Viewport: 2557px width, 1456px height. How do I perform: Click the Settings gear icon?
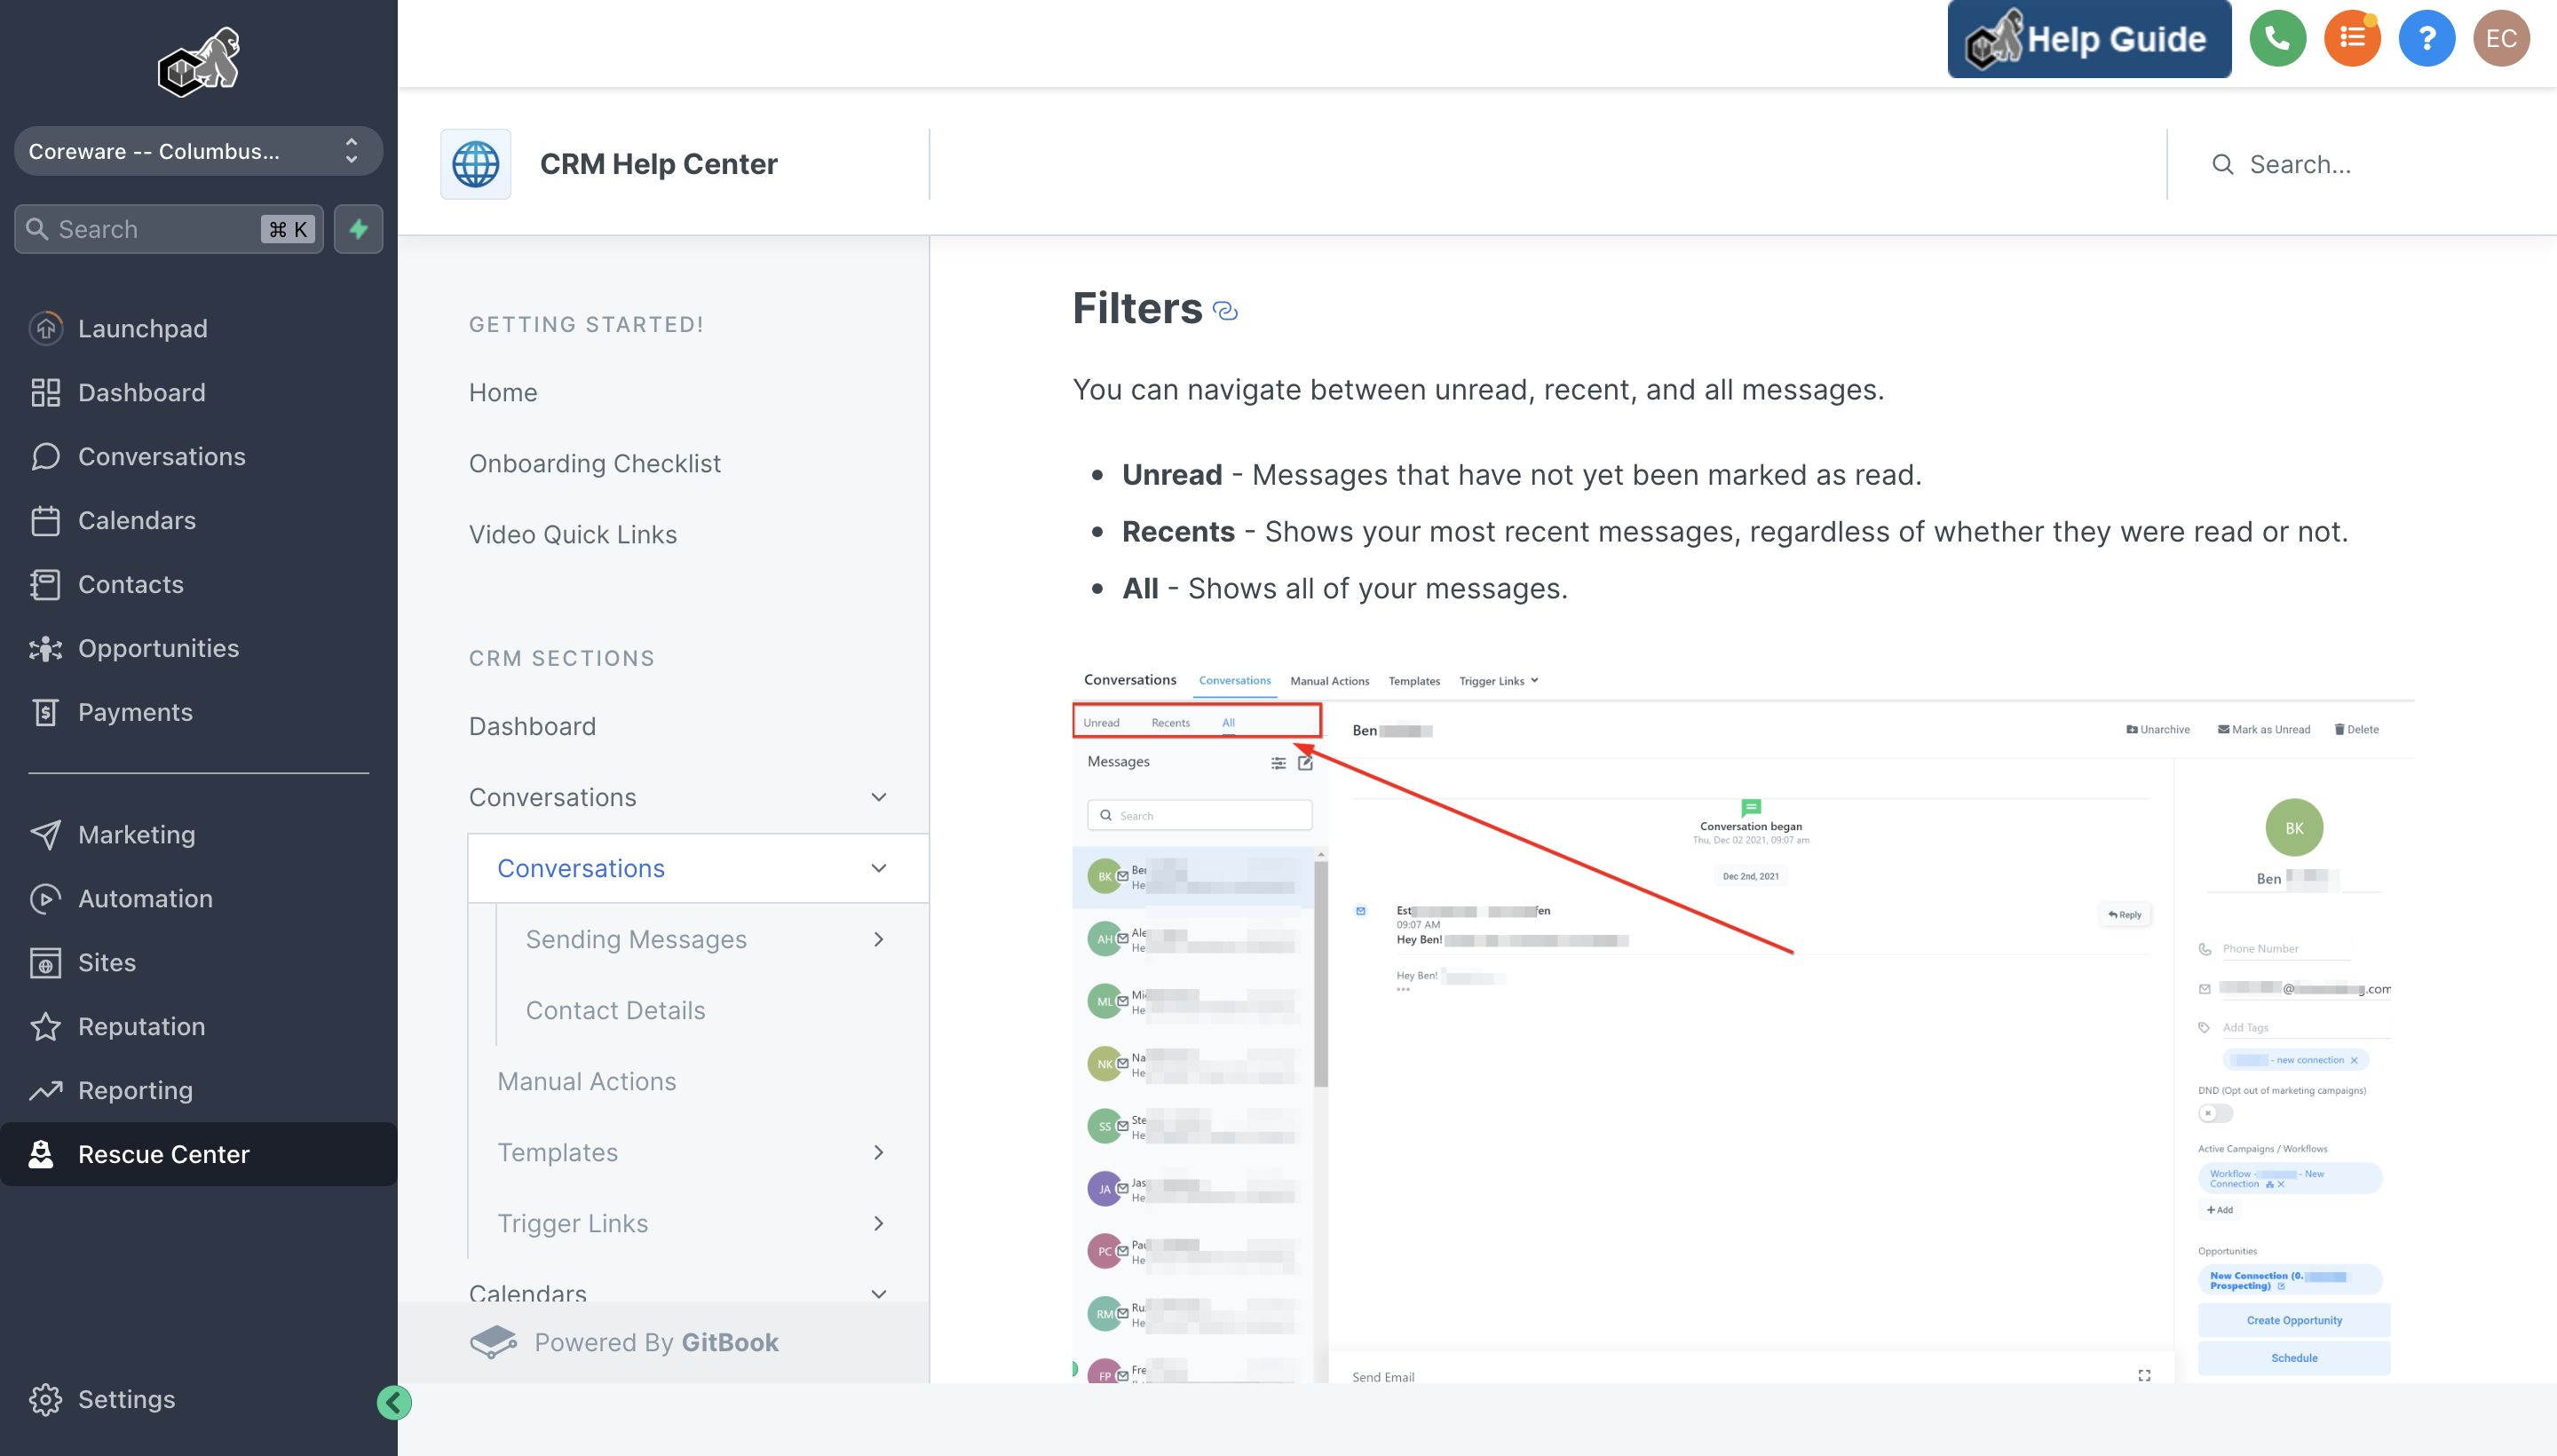(45, 1399)
